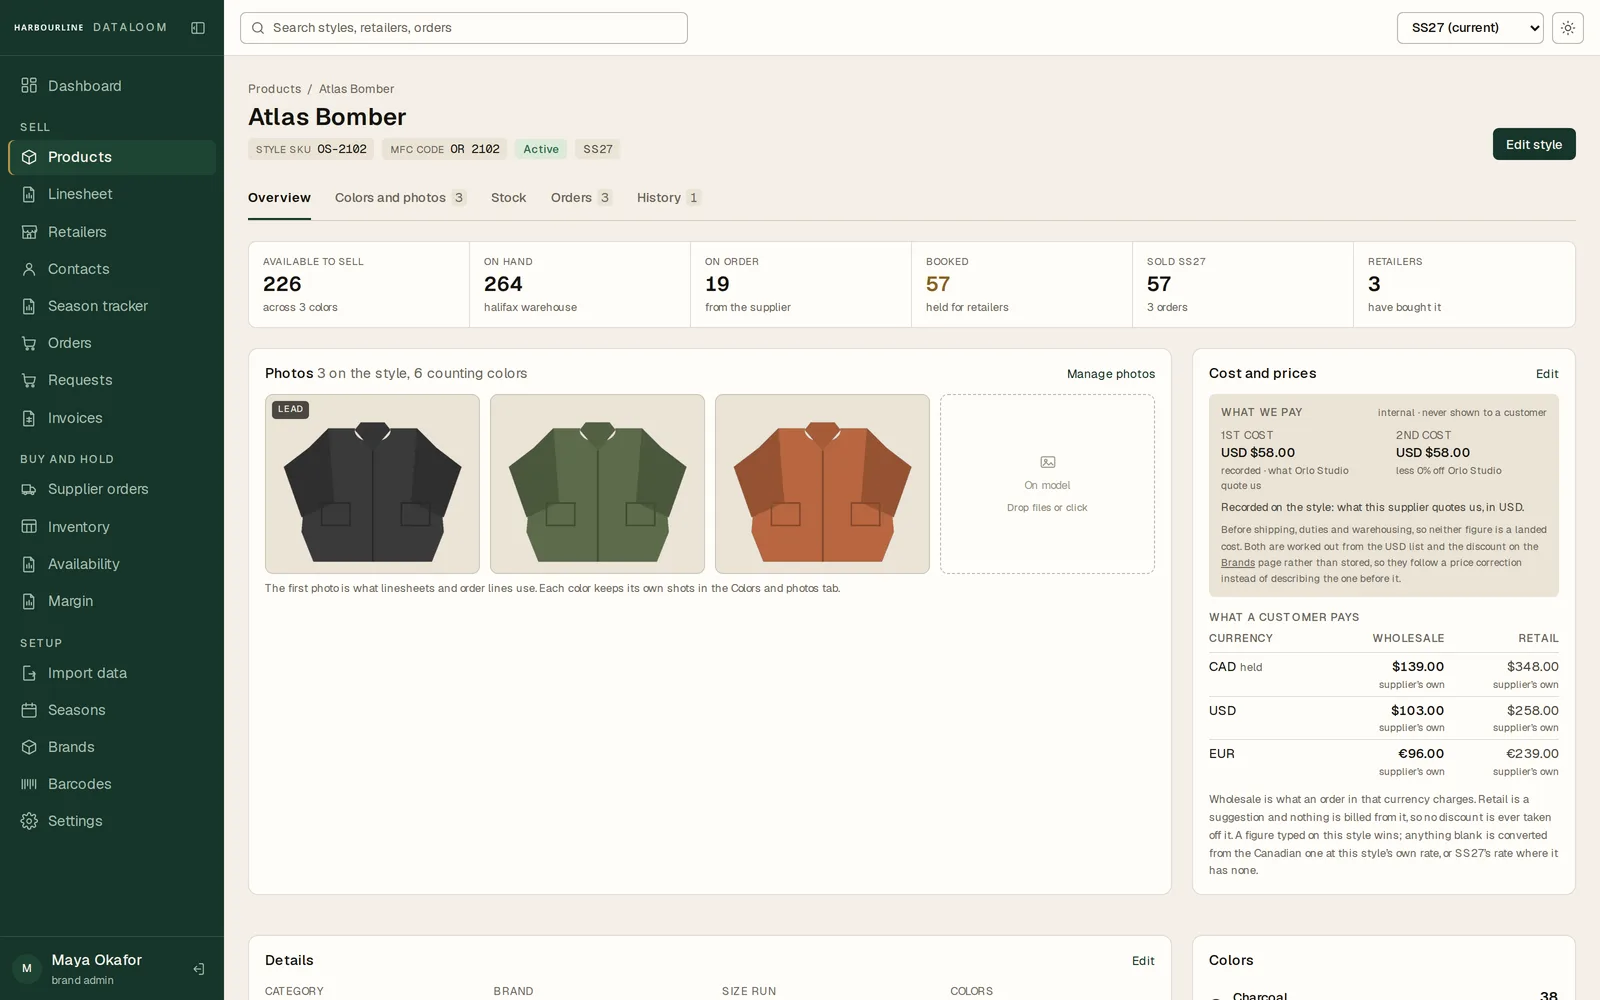Click the search styles input field

(x=464, y=28)
